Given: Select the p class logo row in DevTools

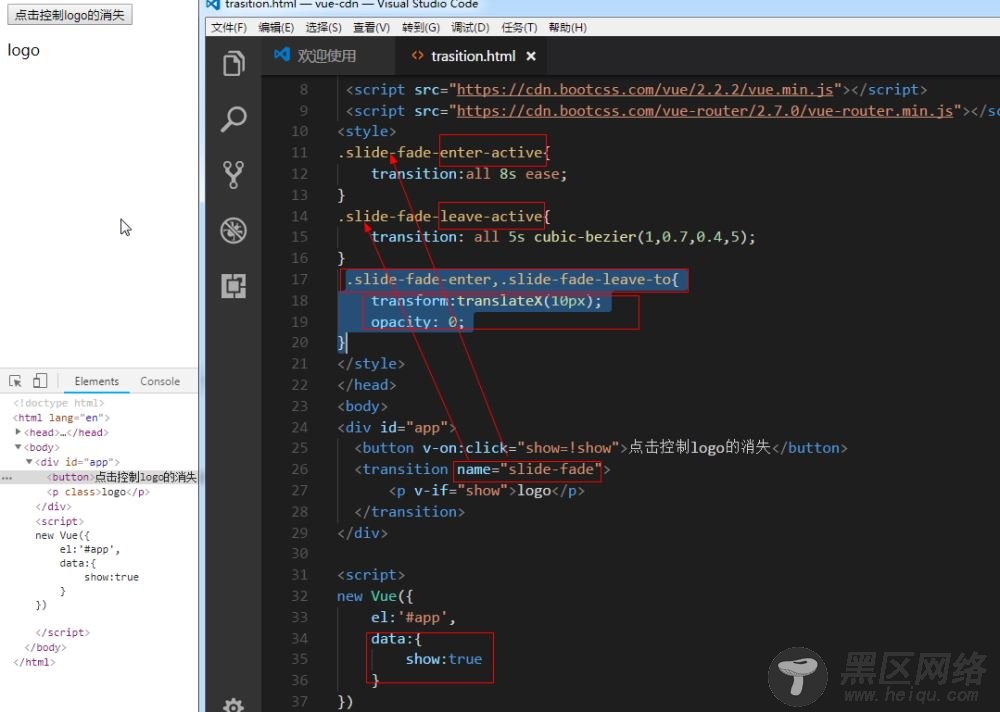Looking at the screenshot, I should point(98,491).
